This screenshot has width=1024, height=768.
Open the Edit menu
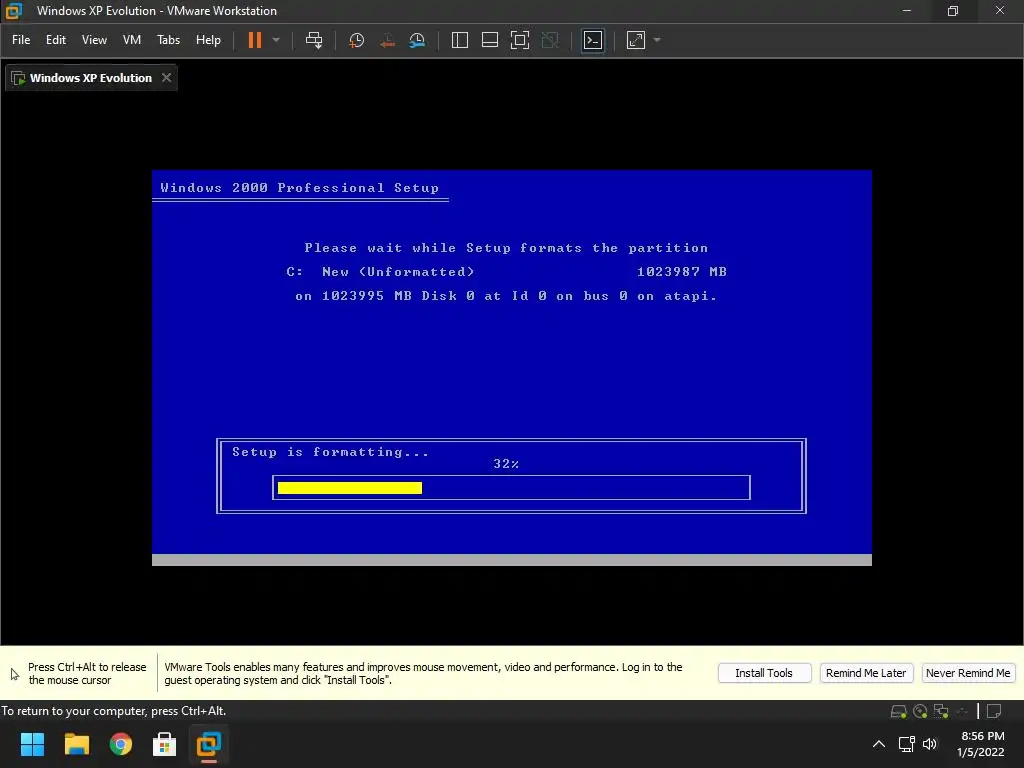[x=56, y=40]
